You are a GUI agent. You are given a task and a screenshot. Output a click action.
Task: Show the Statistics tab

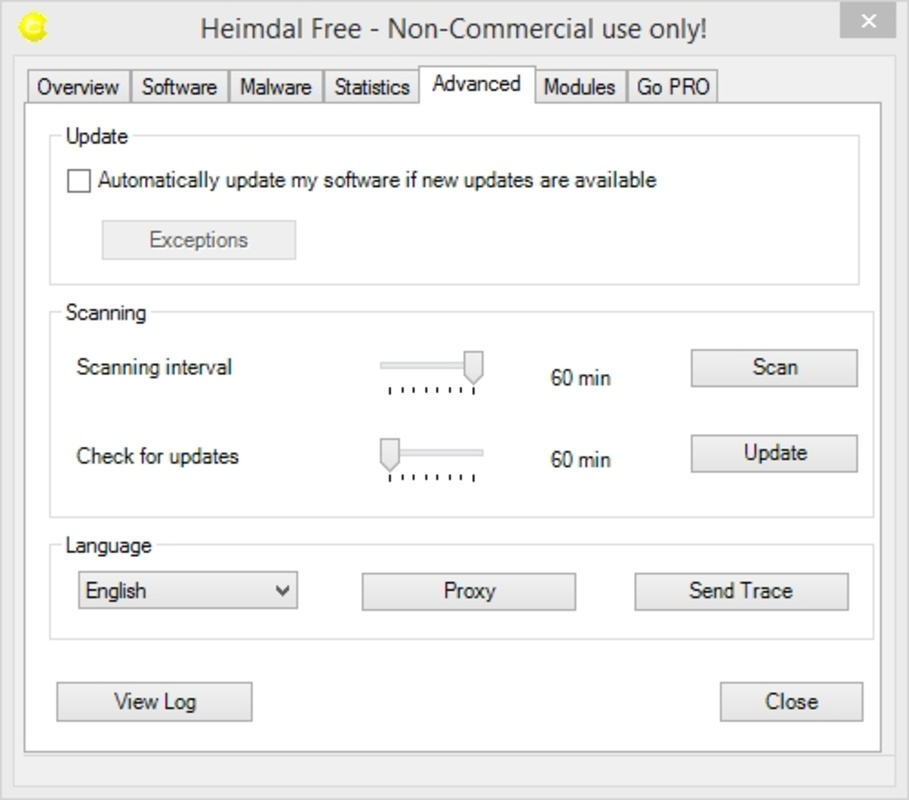(x=372, y=87)
